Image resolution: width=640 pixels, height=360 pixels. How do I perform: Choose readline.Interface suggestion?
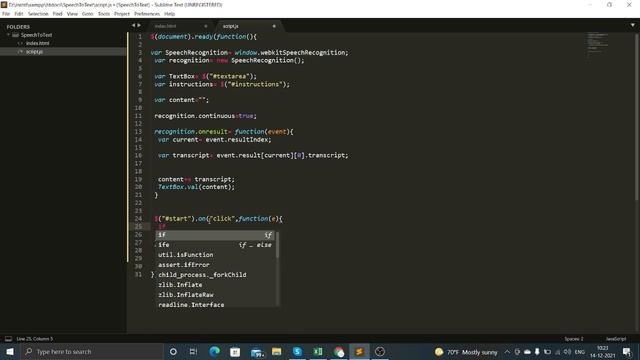click(216, 305)
